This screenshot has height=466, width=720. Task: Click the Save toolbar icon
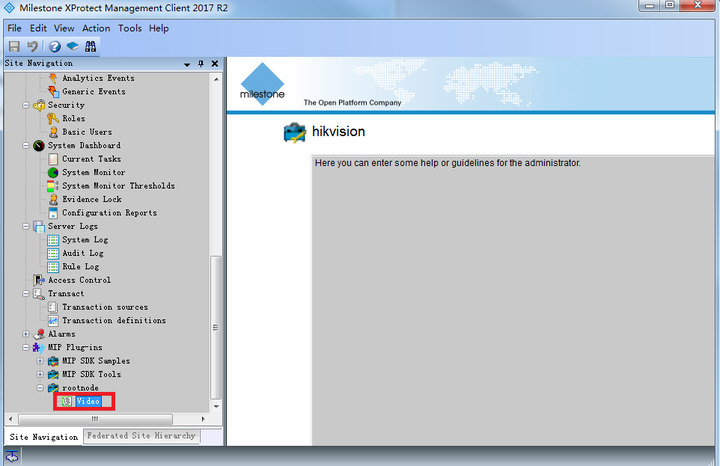[x=14, y=46]
